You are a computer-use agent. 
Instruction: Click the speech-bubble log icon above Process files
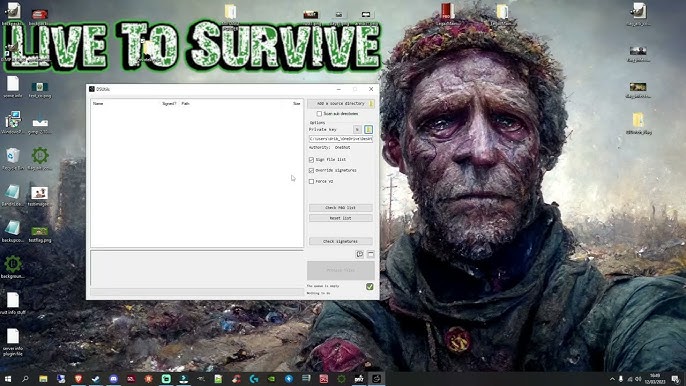[360, 254]
